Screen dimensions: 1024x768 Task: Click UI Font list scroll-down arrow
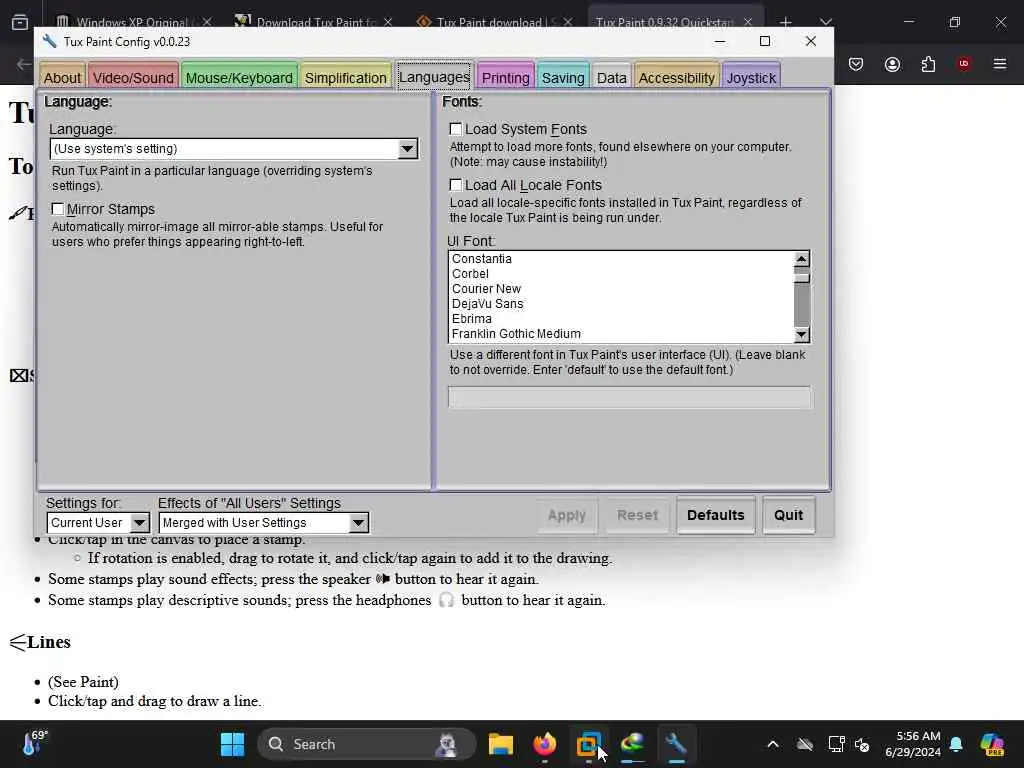click(x=801, y=334)
